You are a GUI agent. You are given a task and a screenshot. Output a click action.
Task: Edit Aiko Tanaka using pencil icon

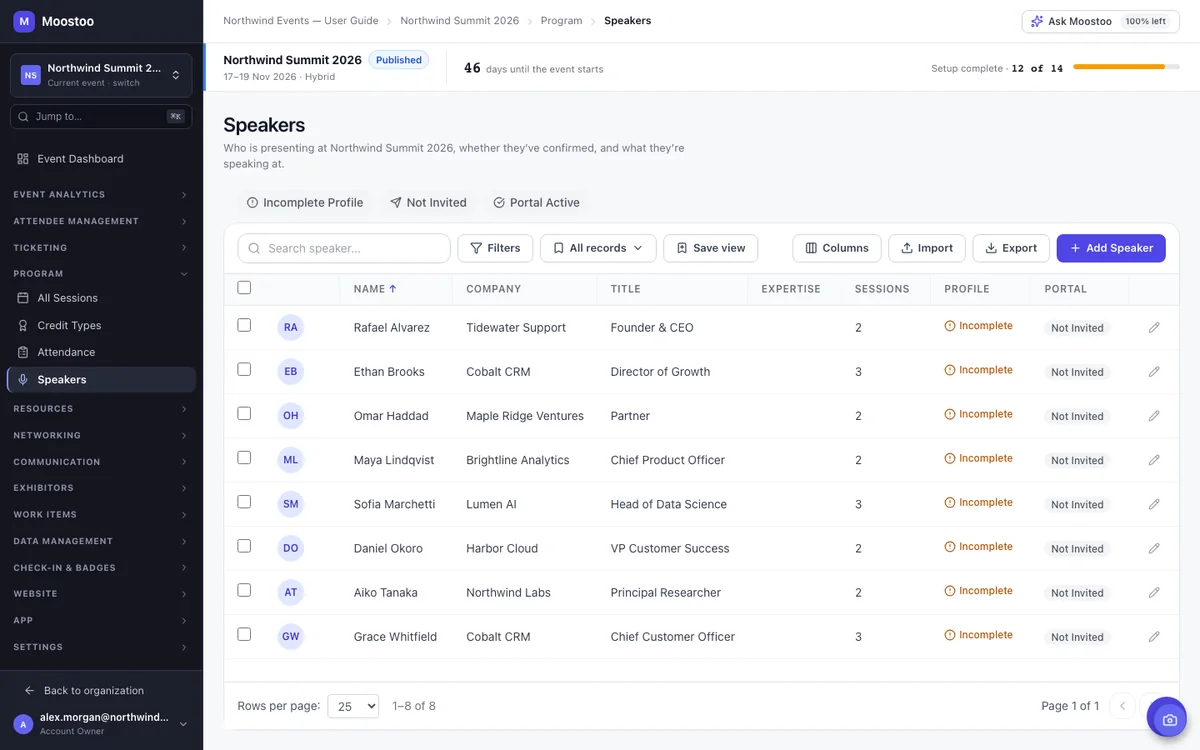pyautogui.click(x=1154, y=592)
